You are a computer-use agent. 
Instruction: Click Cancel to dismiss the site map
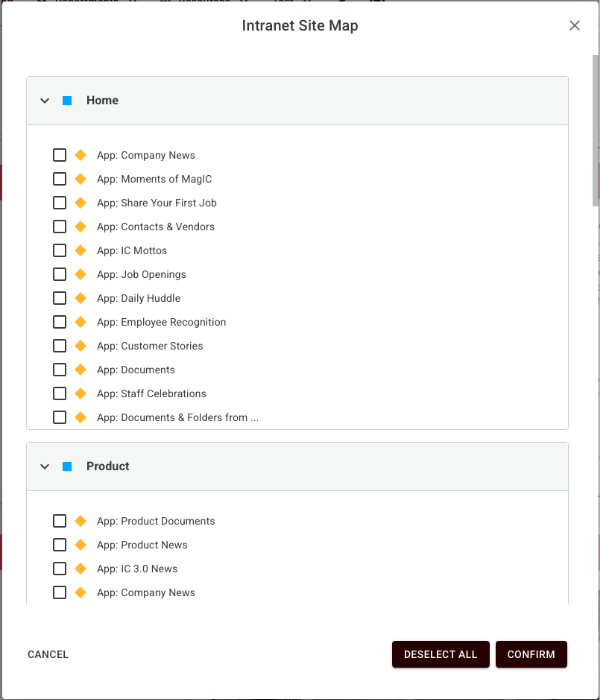coord(48,655)
